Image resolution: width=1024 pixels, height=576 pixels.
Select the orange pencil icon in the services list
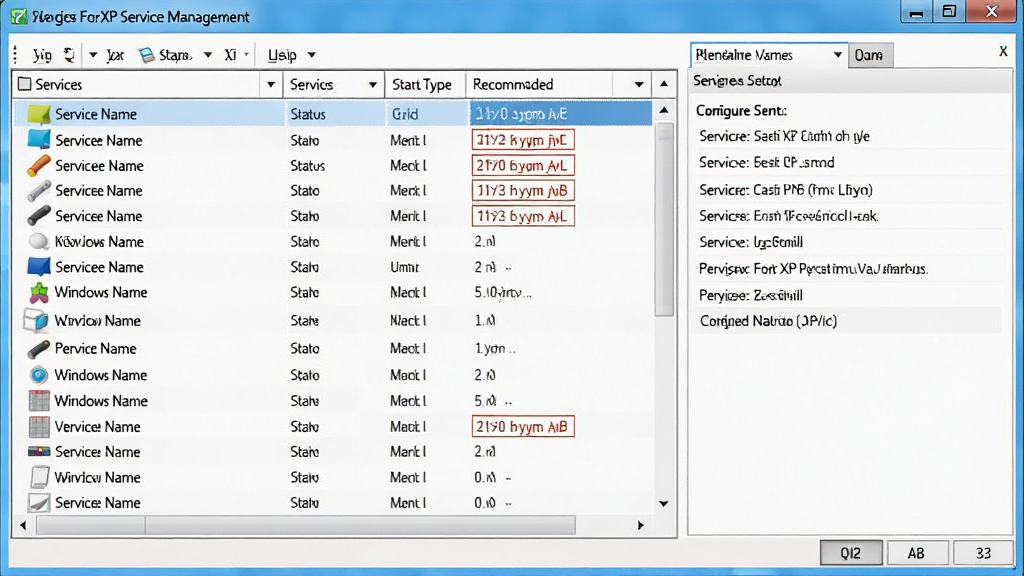click(39, 165)
